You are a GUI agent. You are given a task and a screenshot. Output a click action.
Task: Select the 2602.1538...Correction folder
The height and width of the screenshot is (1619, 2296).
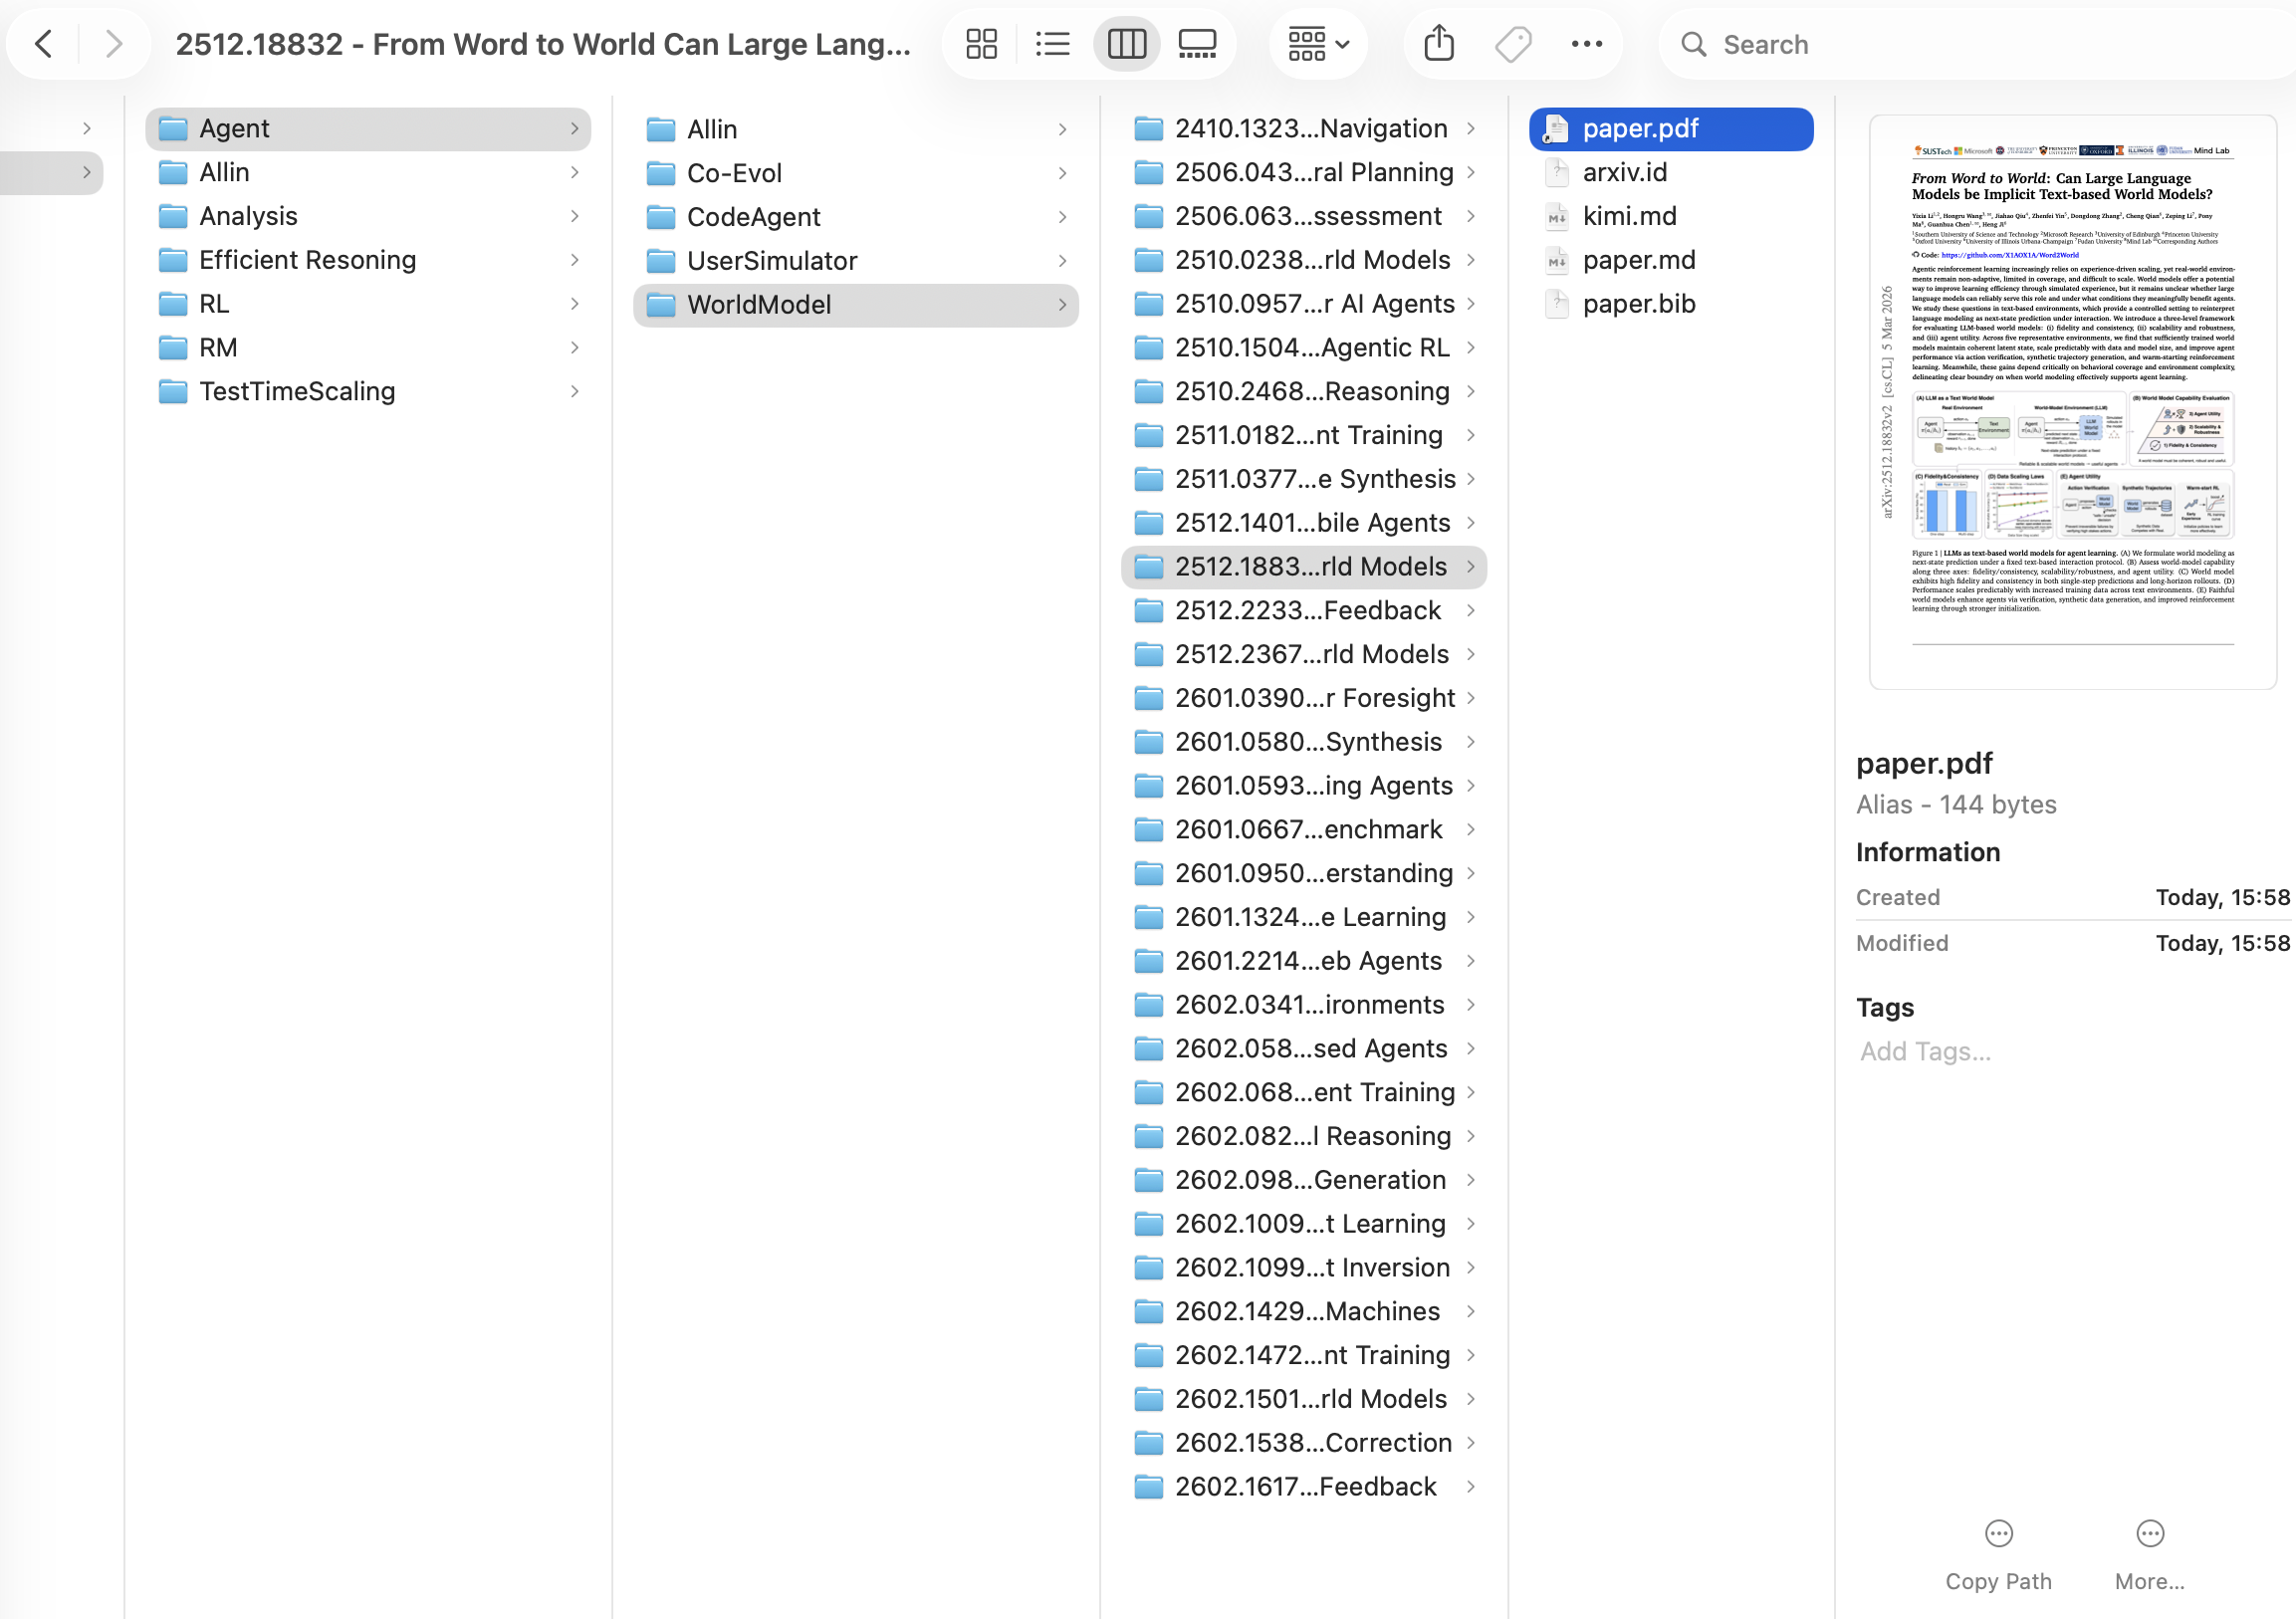click(1304, 1443)
